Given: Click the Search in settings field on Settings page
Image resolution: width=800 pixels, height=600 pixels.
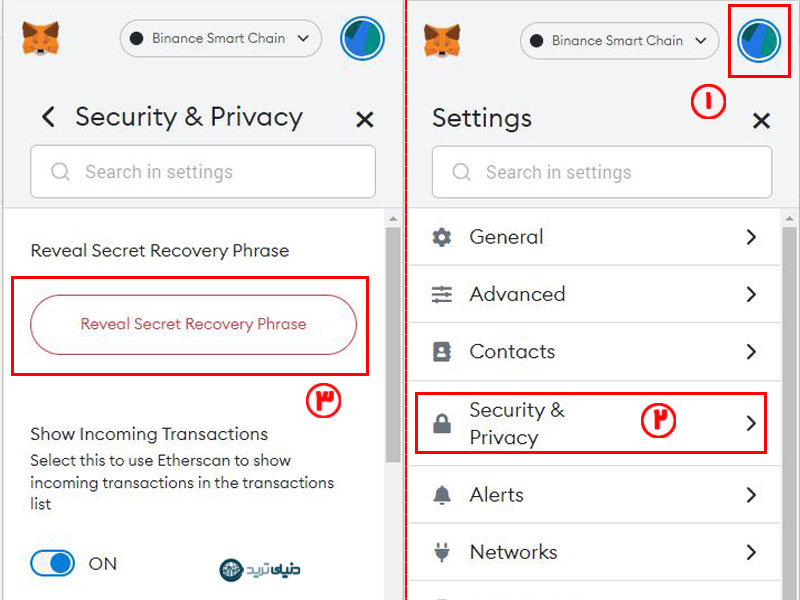Looking at the screenshot, I should (x=602, y=172).
